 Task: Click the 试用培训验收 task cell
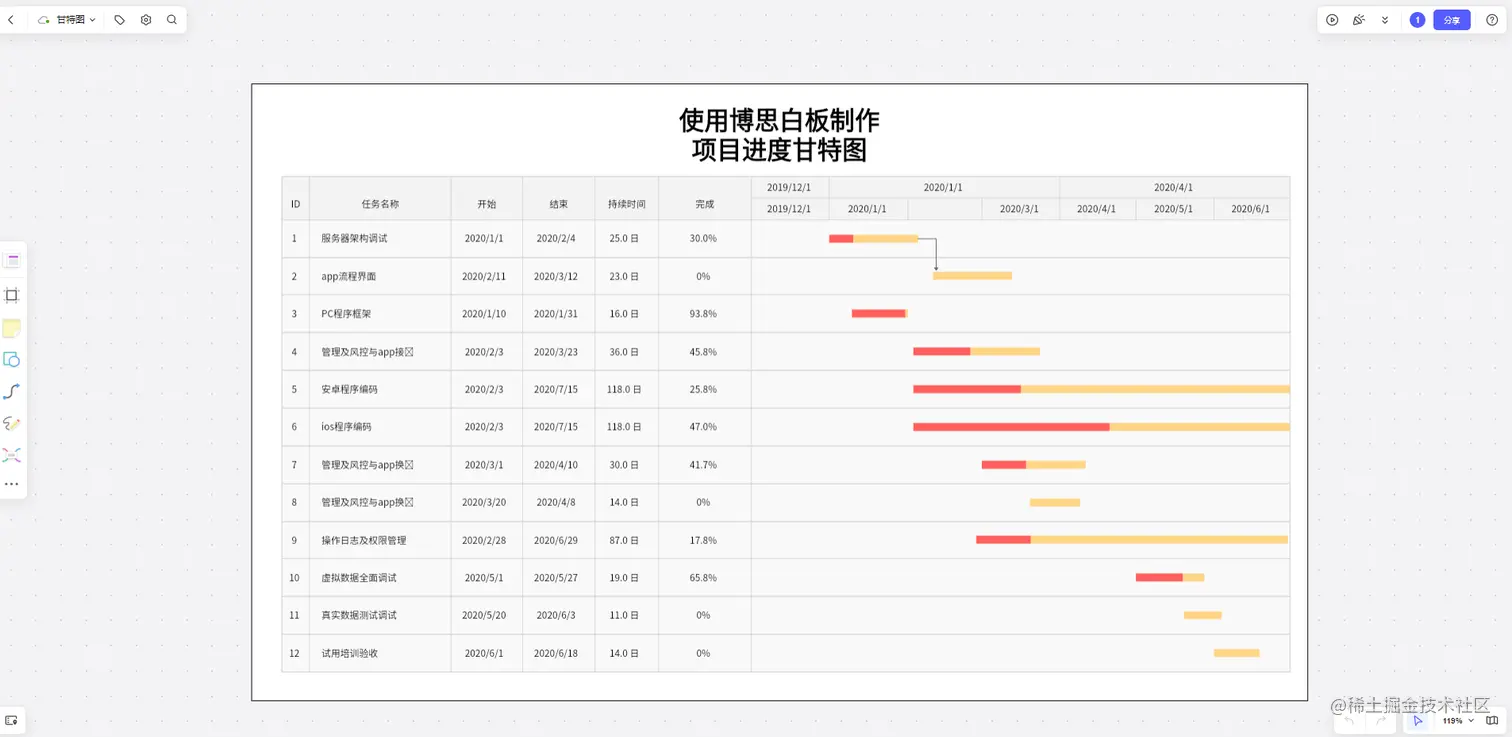380,653
